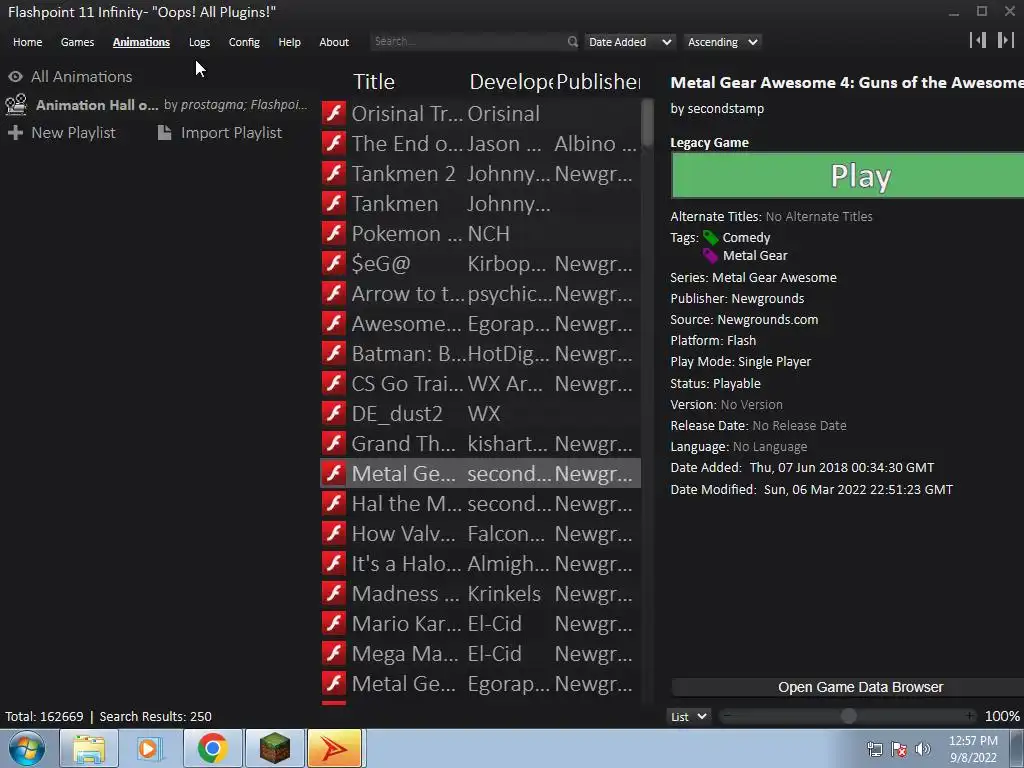Click the green Play button
The height and width of the screenshot is (768, 1024).
[x=848, y=175]
